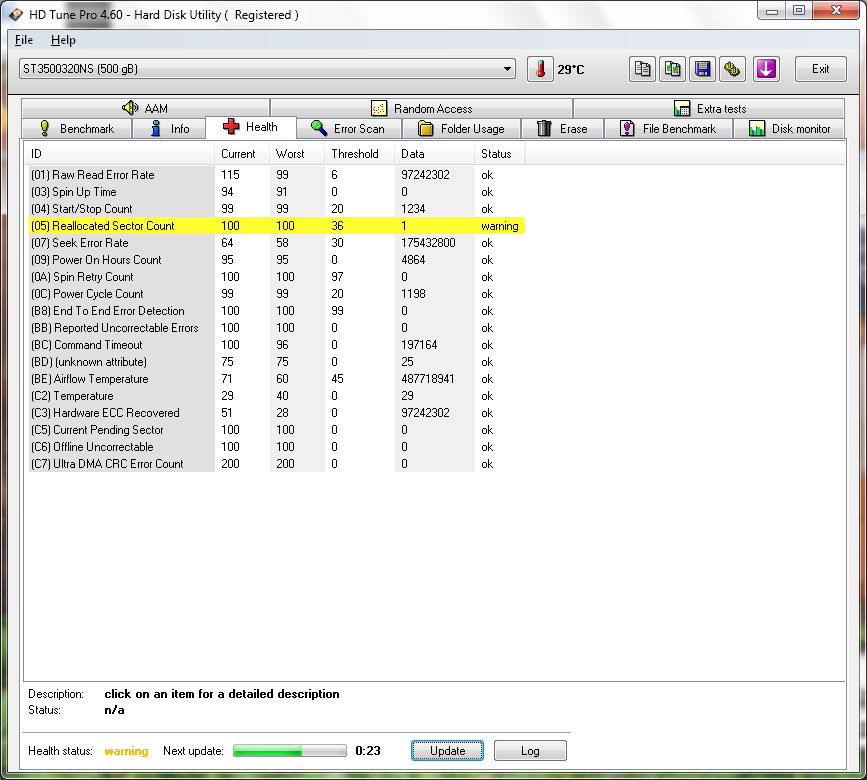Click the Status column header
This screenshot has width=867, height=780.
point(500,154)
